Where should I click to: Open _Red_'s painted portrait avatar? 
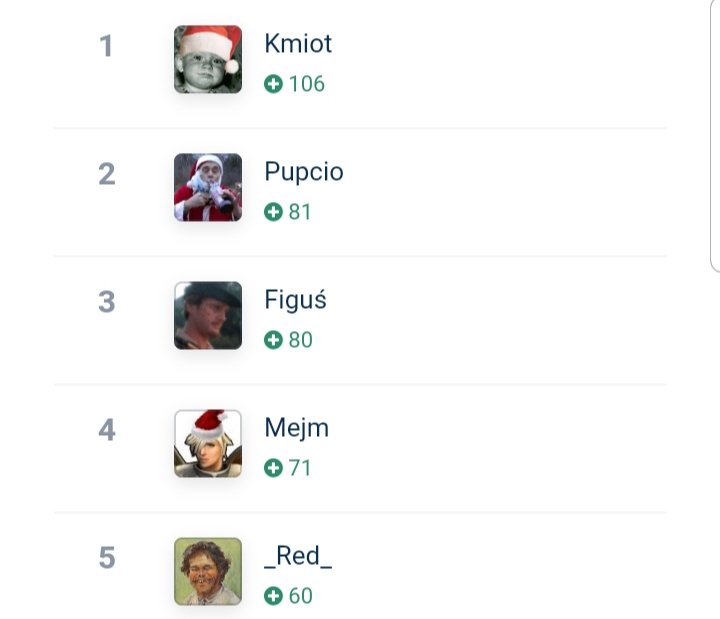pos(208,572)
